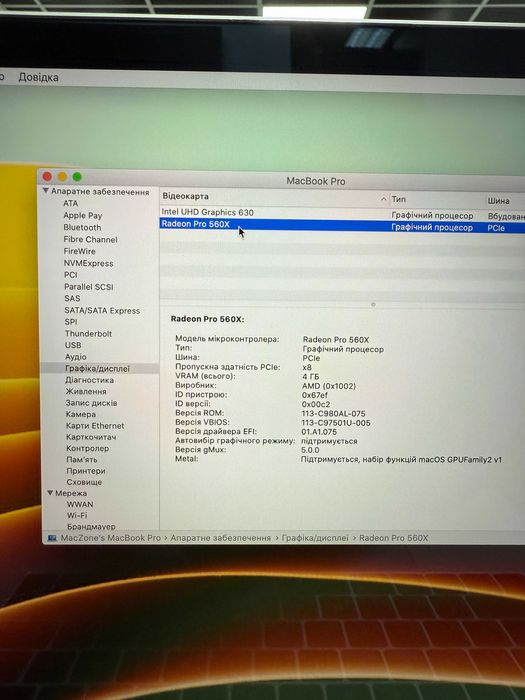The image size is (525, 700).
Task: Select NVMExpress in the sidebar
Action: click(88, 263)
